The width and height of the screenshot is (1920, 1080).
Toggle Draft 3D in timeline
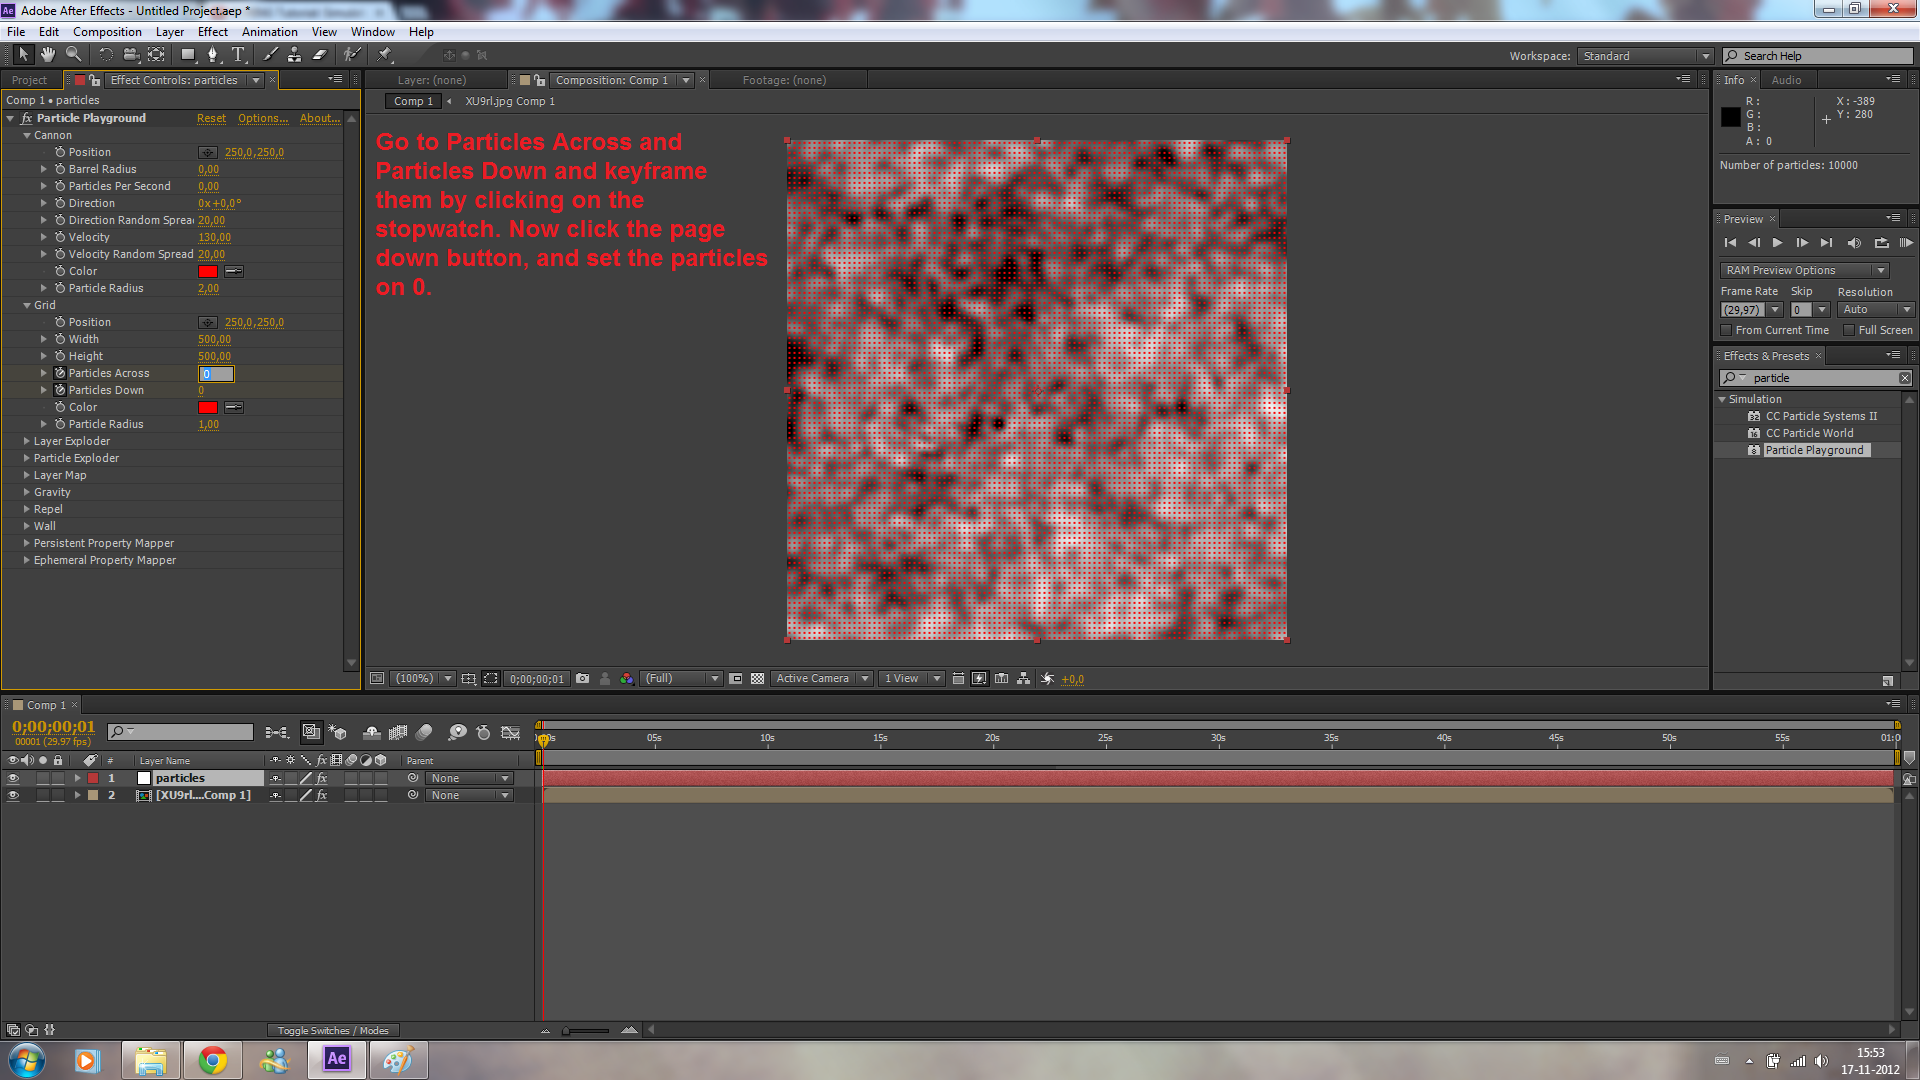tap(338, 732)
